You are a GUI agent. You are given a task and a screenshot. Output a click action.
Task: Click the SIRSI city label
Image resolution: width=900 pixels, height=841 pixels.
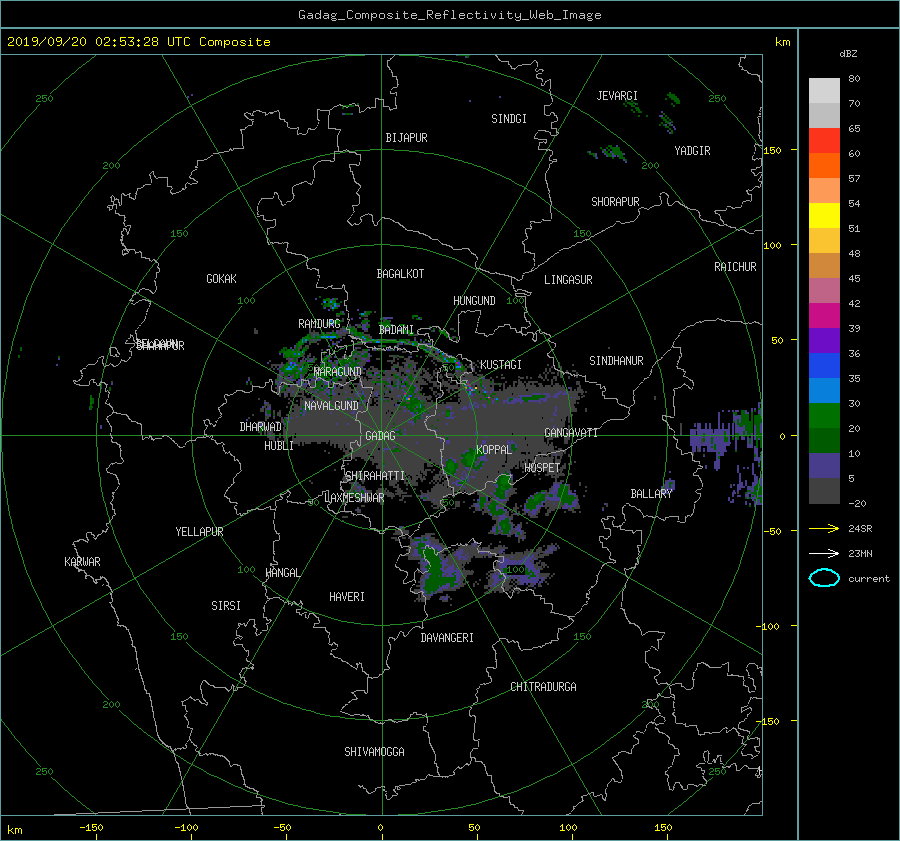226,606
